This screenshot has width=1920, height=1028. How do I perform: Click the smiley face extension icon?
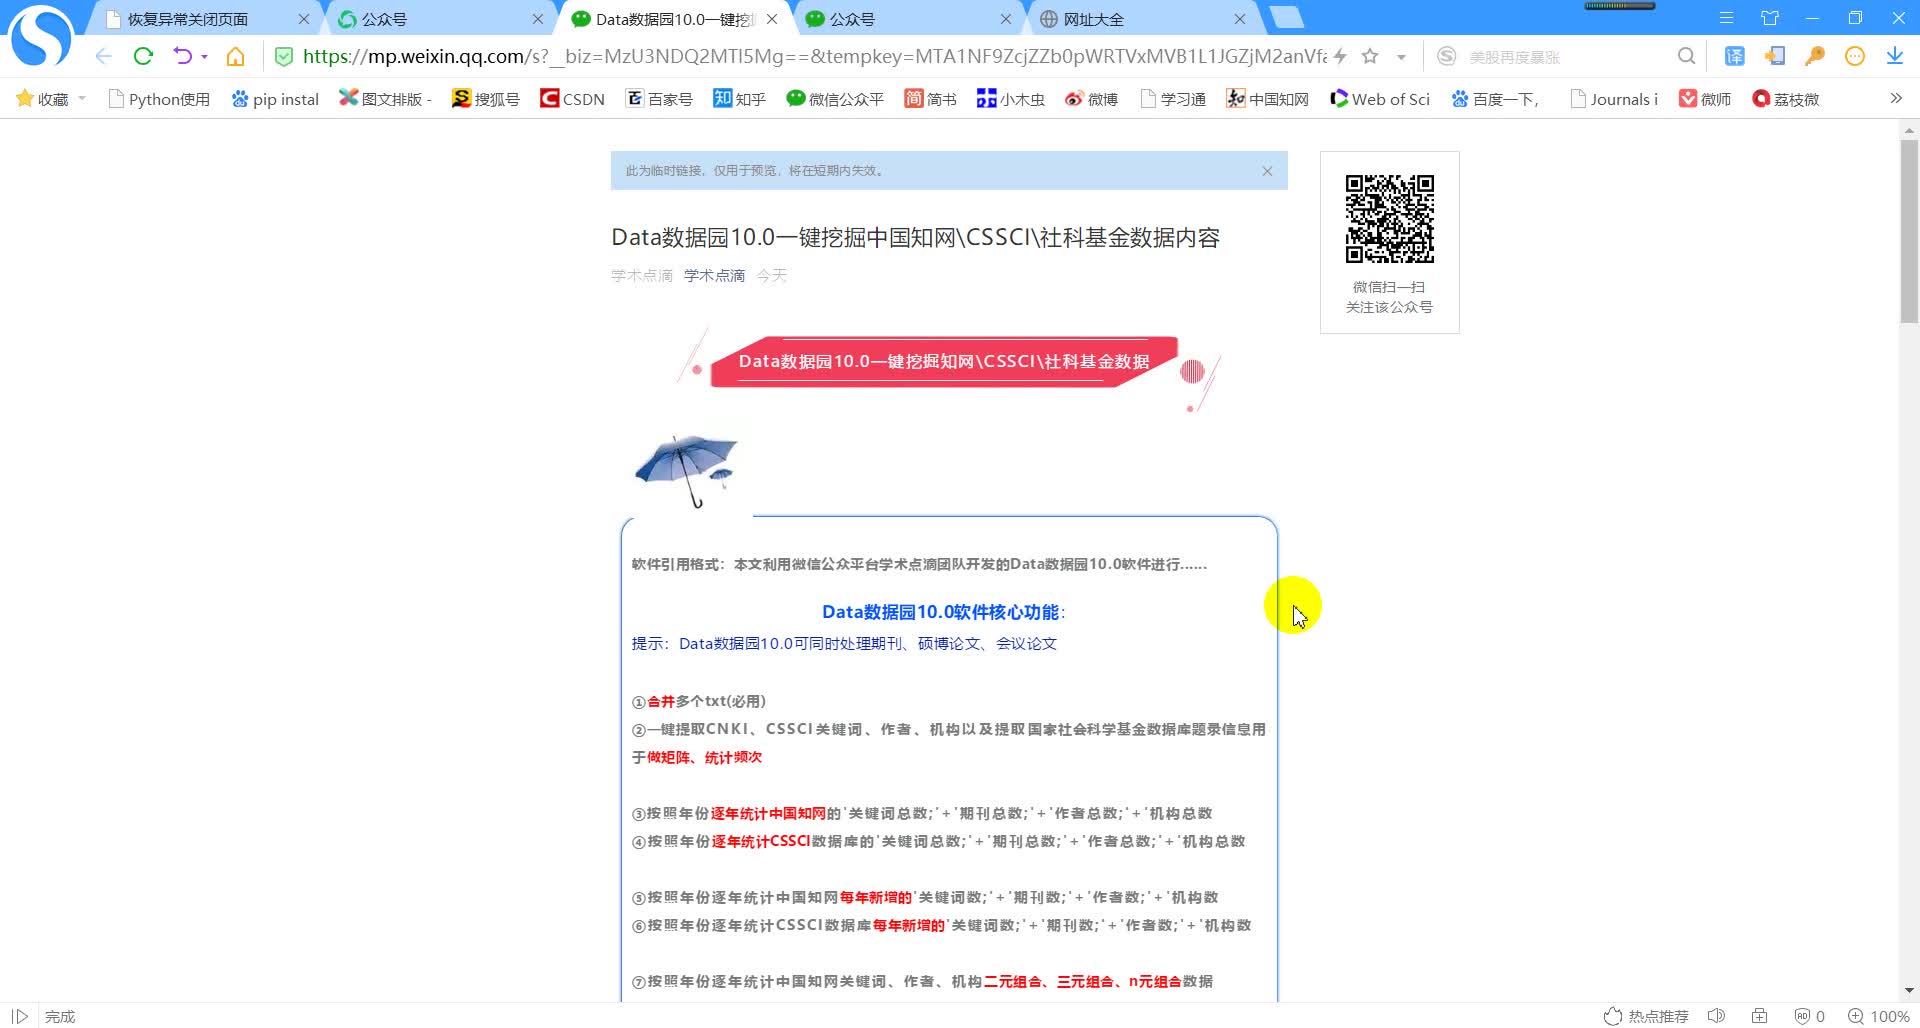point(1855,57)
